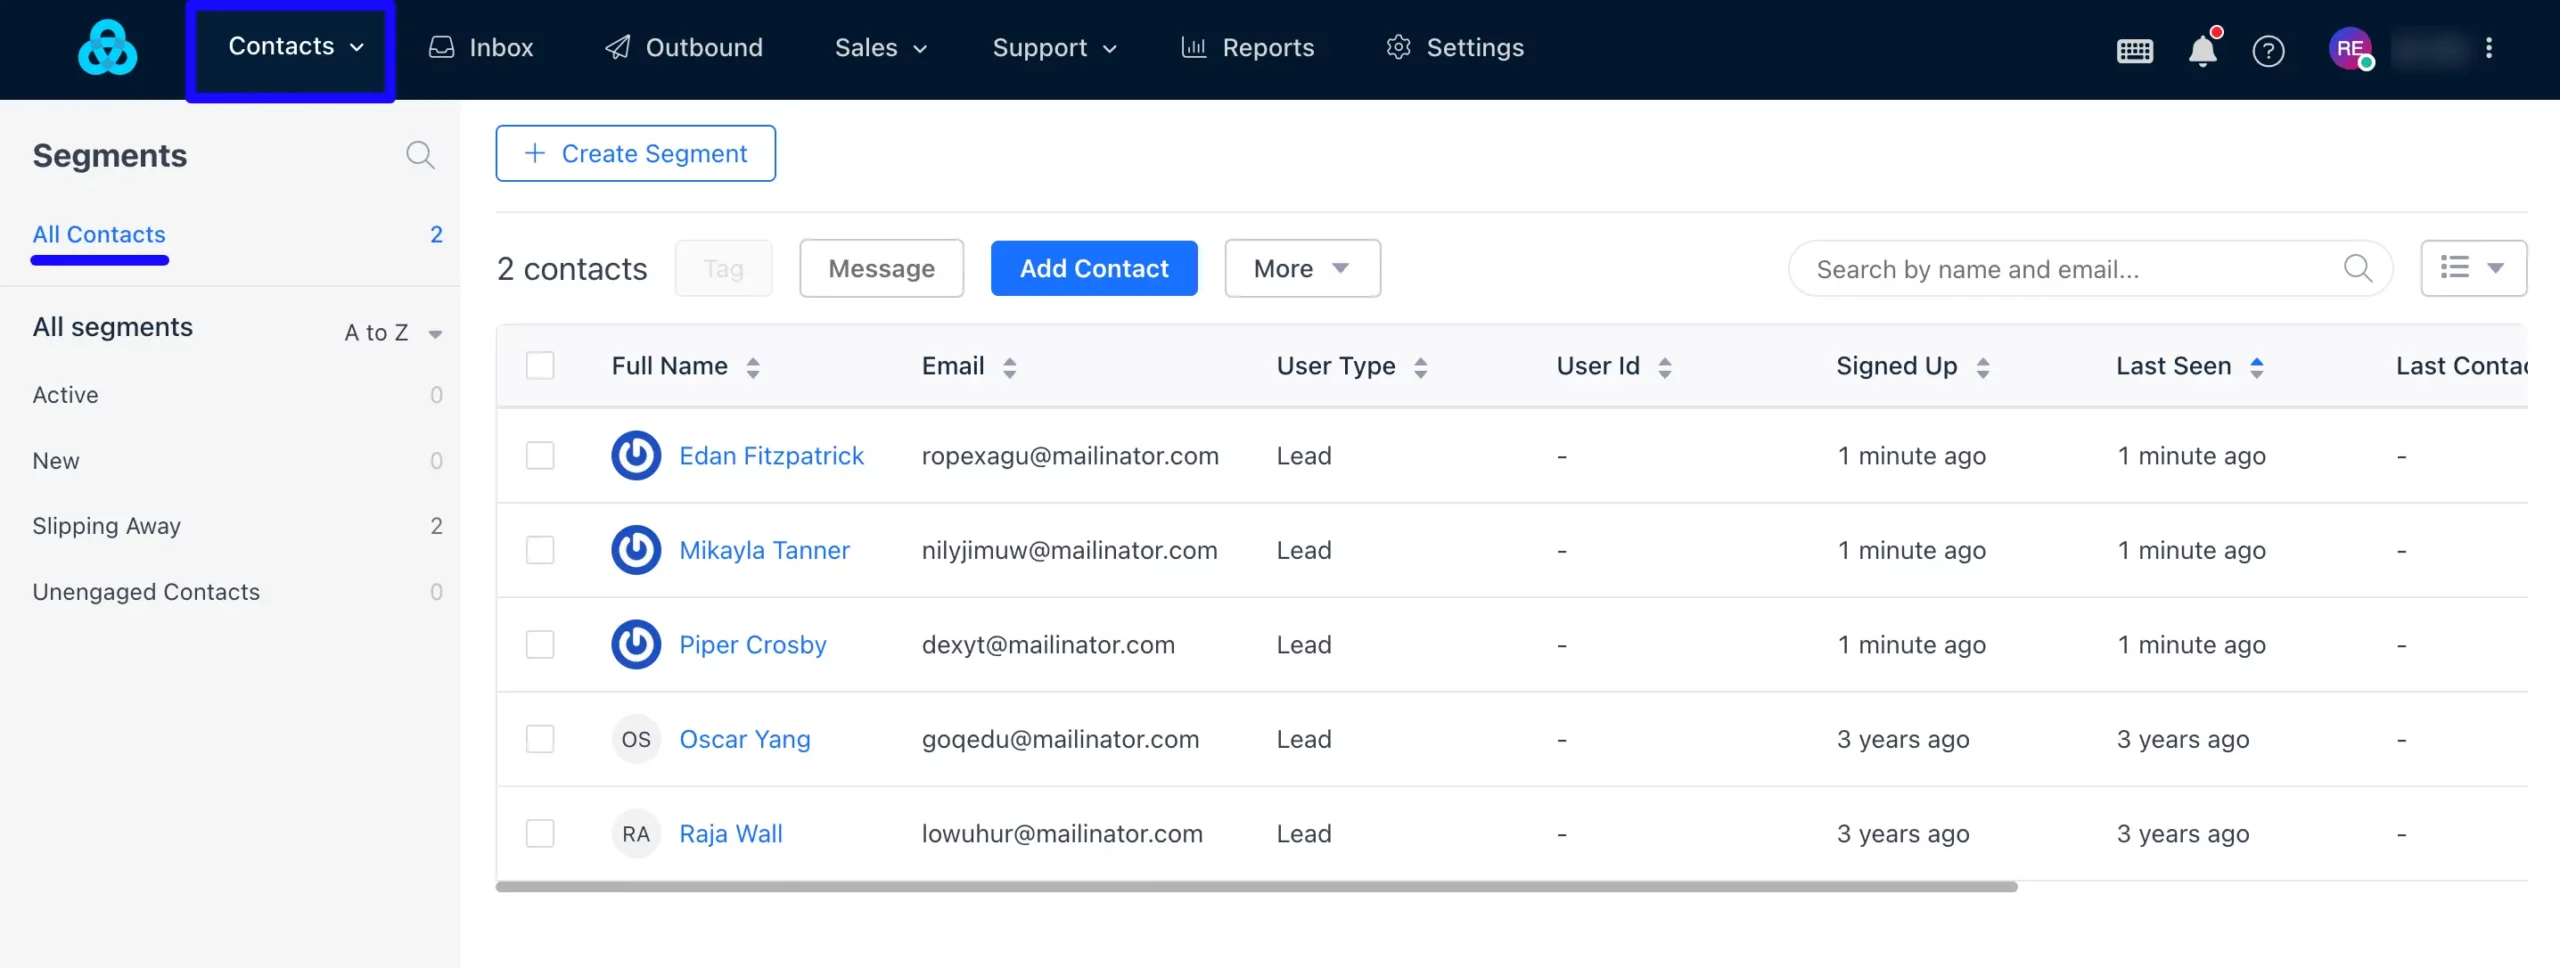Image resolution: width=2560 pixels, height=968 pixels.
Task: Open the RE profile avatar
Action: point(2351,48)
